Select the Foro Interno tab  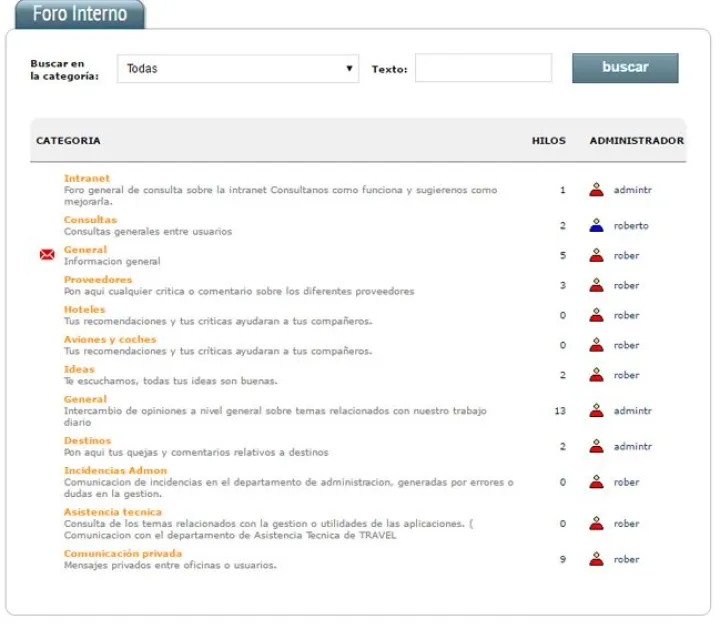point(80,14)
